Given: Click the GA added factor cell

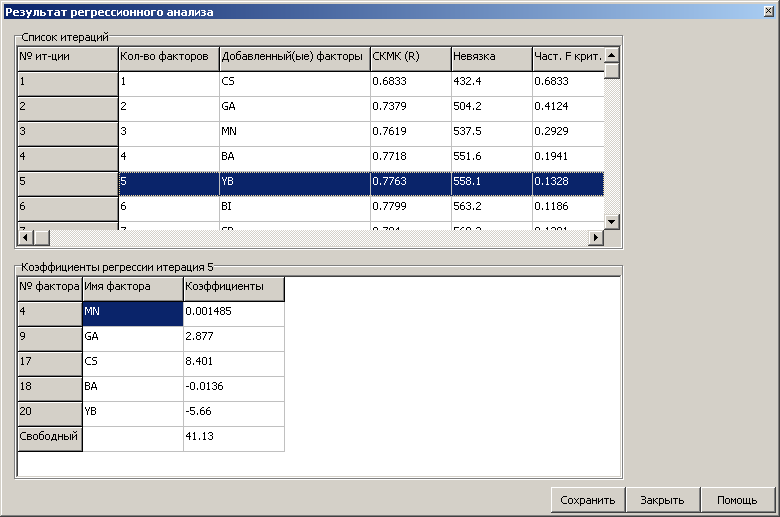Looking at the screenshot, I should (x=295, y=109).
